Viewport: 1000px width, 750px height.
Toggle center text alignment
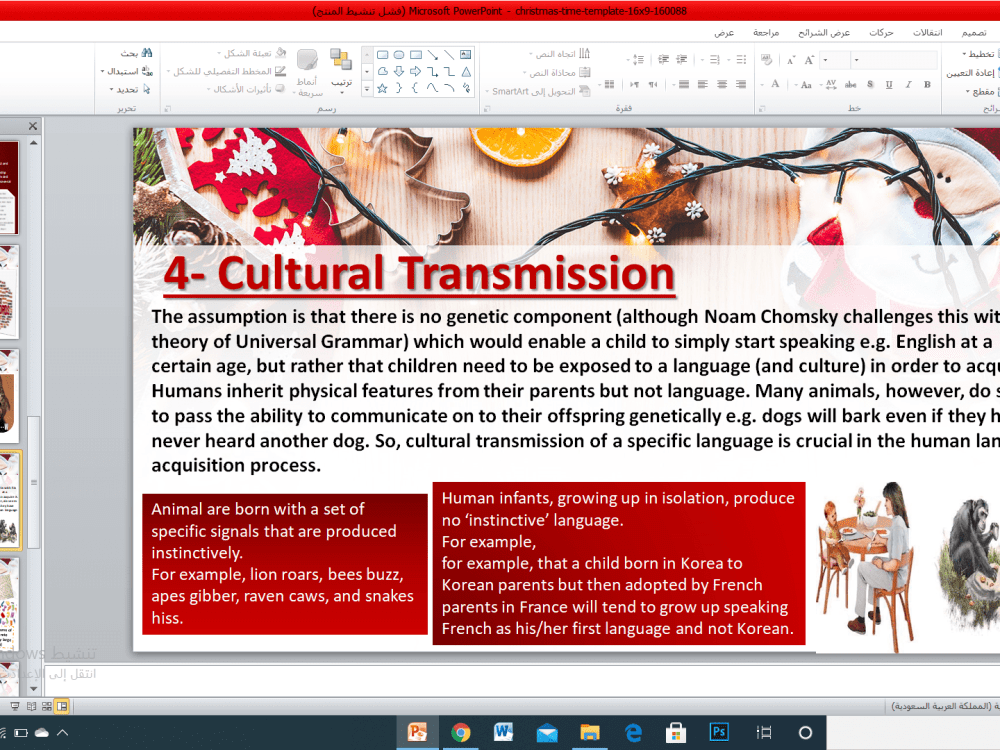[722, 84]
